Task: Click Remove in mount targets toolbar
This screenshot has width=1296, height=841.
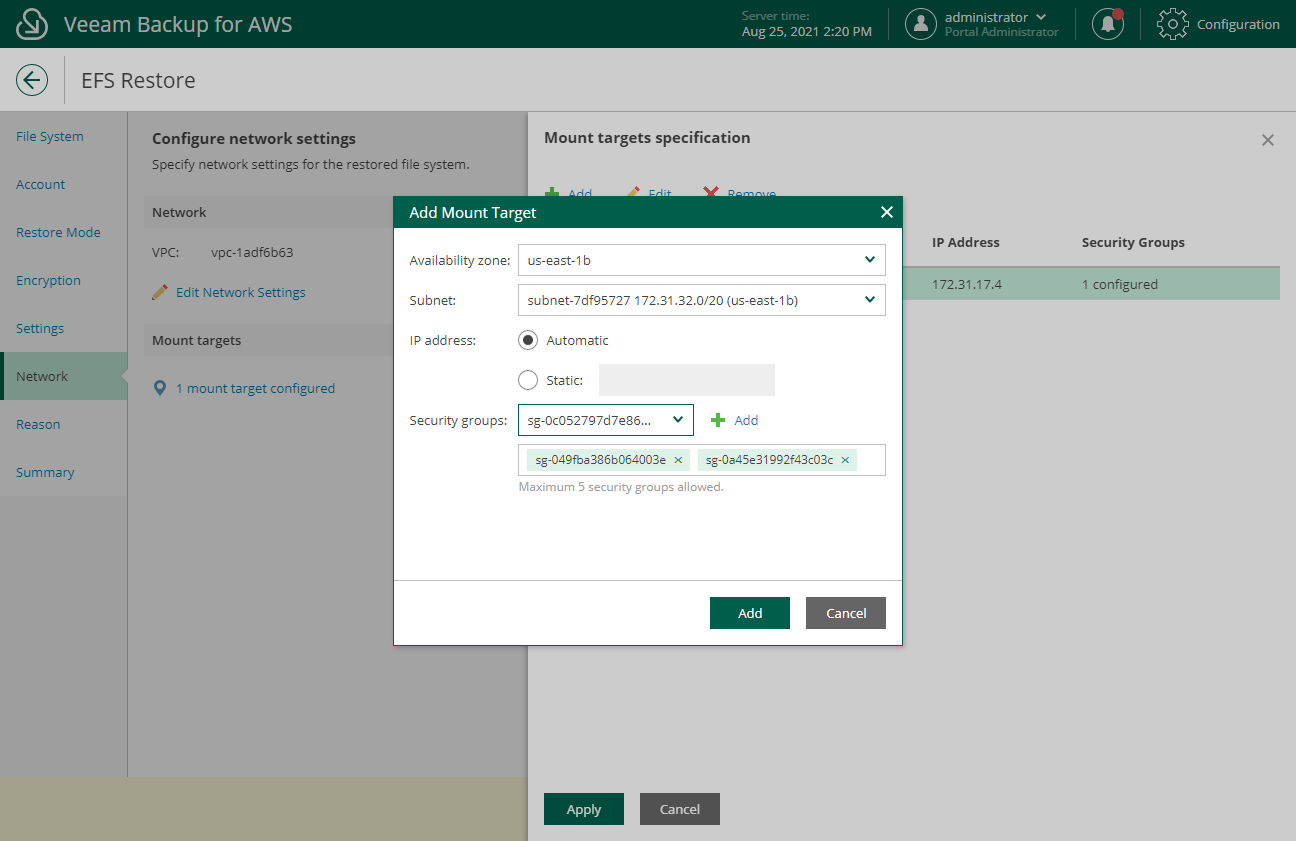Action: tap(752, 193)
